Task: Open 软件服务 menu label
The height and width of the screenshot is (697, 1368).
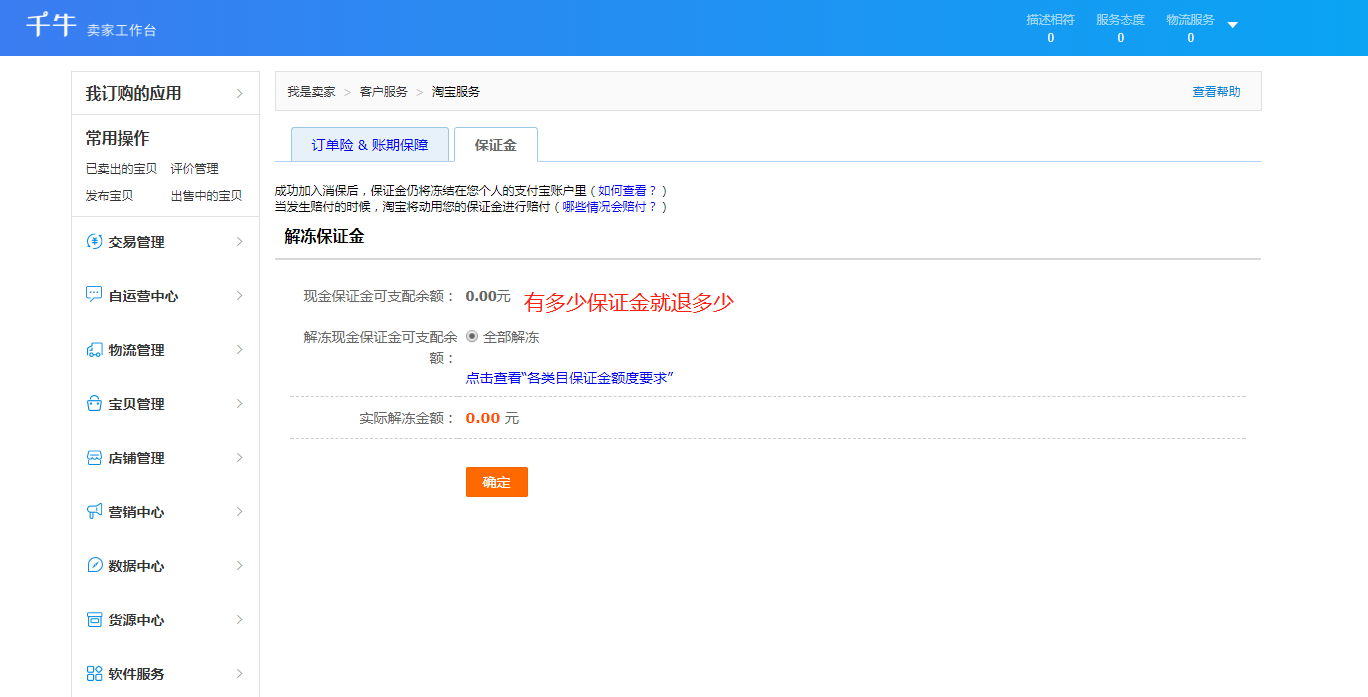Action: (x=136, y=674)
